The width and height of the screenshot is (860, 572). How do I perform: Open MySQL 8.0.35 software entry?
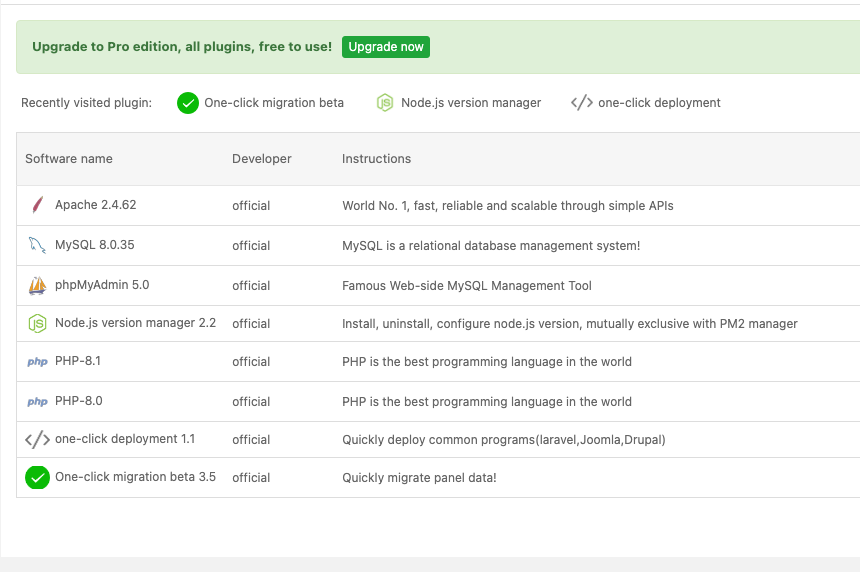(94, 245)
